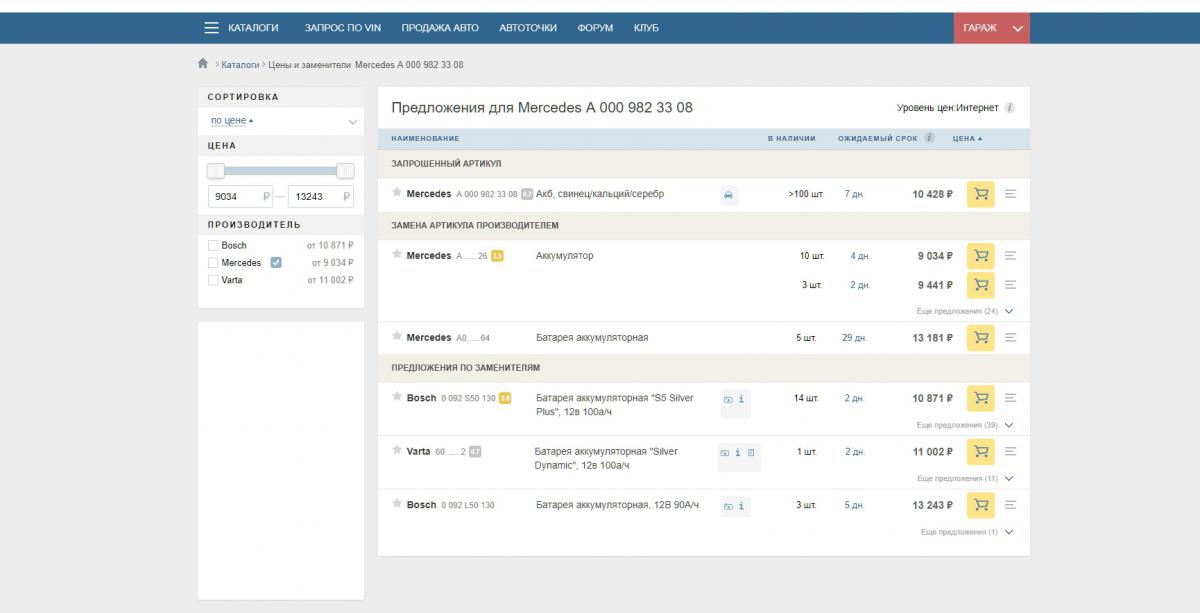
Task: Open the sorting dropdown showing по цене
Action: click(281, 121)
